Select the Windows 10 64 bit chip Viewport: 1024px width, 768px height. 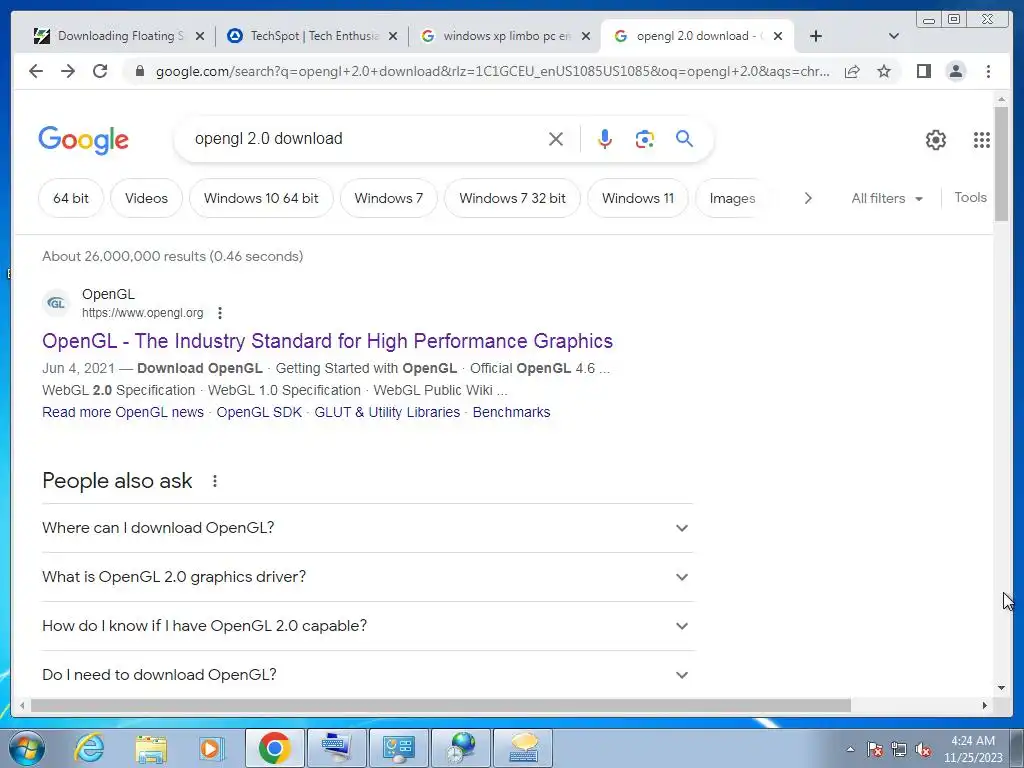pos(261,199)
